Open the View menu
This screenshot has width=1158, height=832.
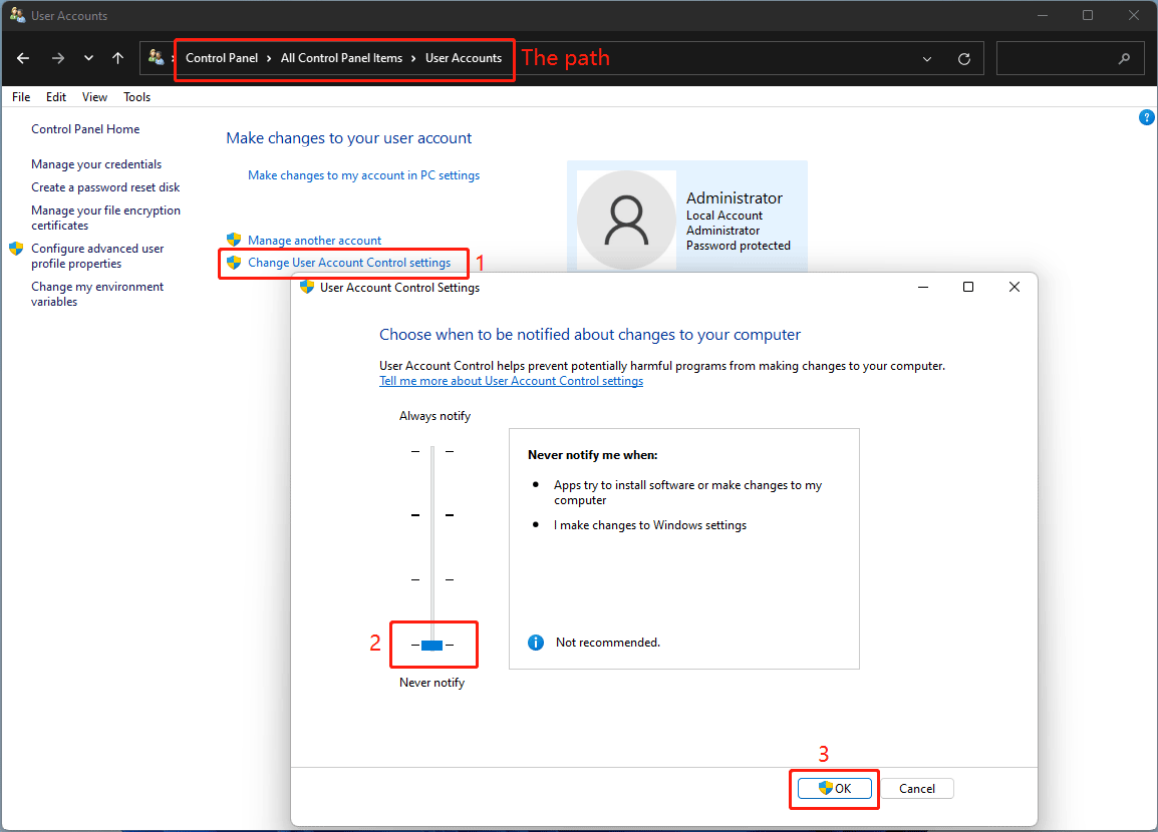tap(95, 97)
